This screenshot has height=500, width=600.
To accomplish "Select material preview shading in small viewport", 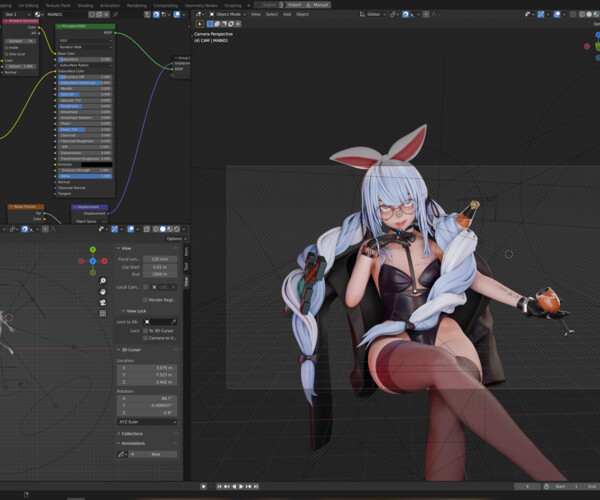I will (170, 229).
